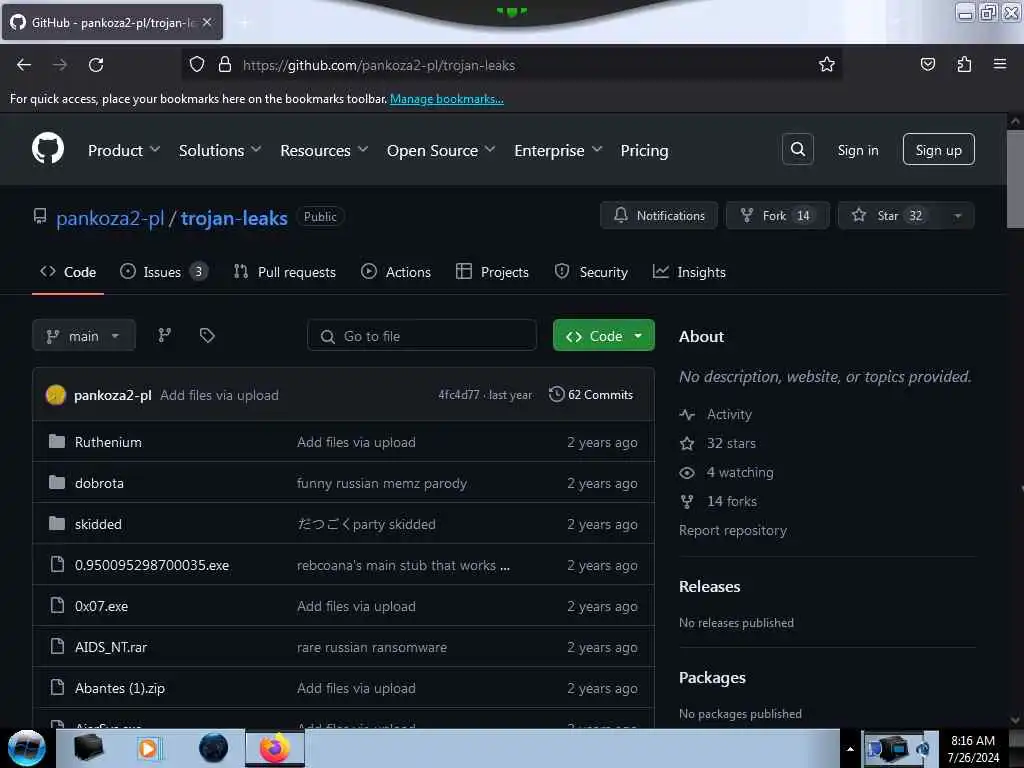Expand the Solutions menu
Screen dimensions: 1024x768
point(220,150)
